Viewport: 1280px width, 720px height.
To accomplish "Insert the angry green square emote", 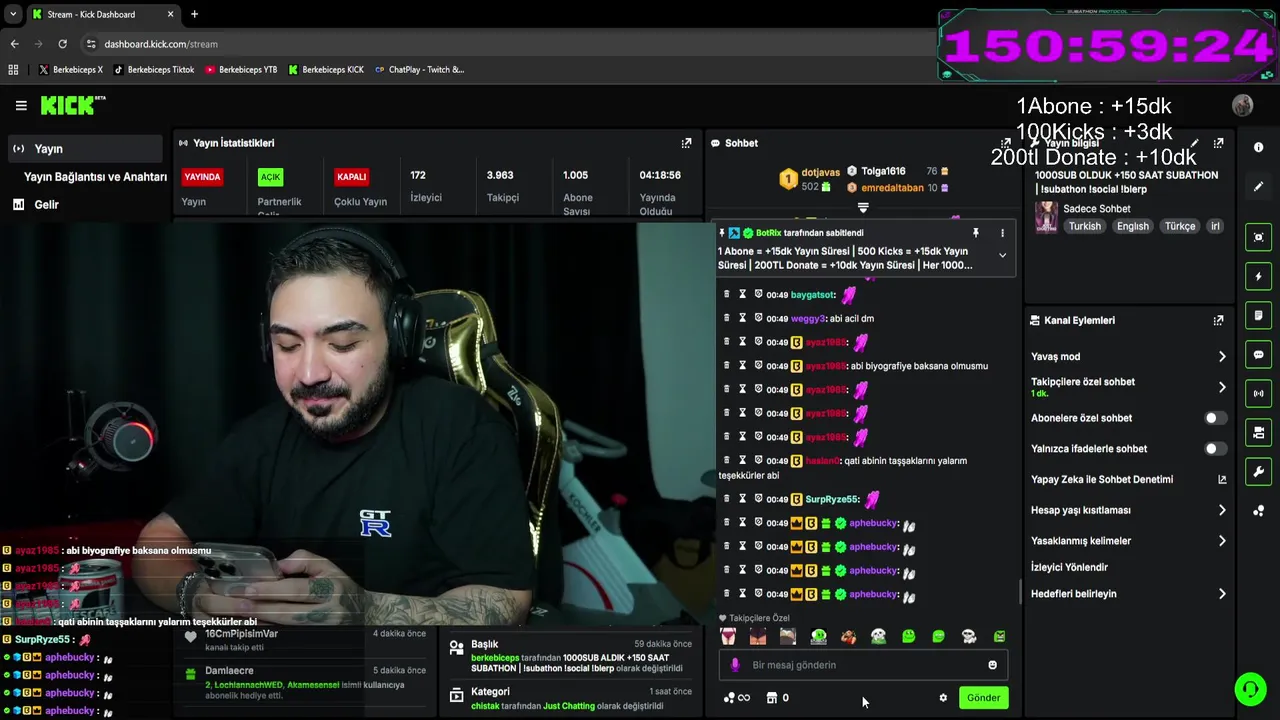I will click(x=999, y=636).
